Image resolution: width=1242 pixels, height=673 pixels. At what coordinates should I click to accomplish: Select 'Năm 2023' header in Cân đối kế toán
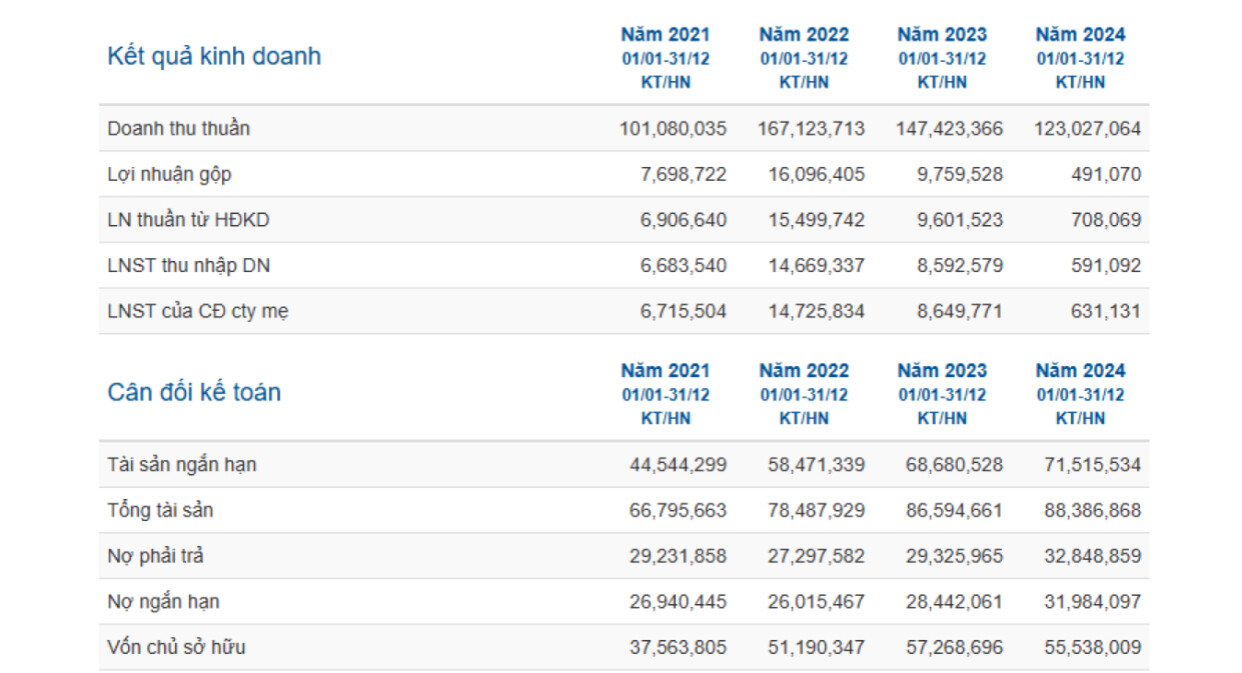pos(942,371)
